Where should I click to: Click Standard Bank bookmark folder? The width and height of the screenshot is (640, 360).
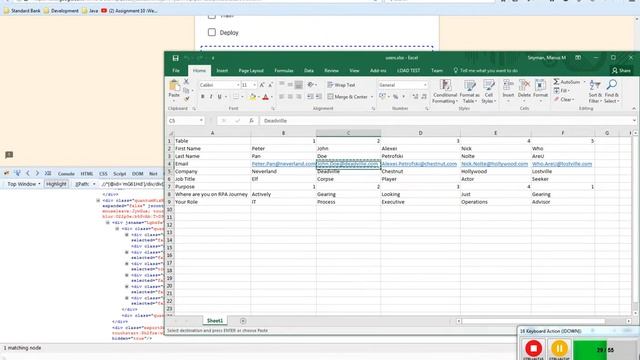(22, 11)
